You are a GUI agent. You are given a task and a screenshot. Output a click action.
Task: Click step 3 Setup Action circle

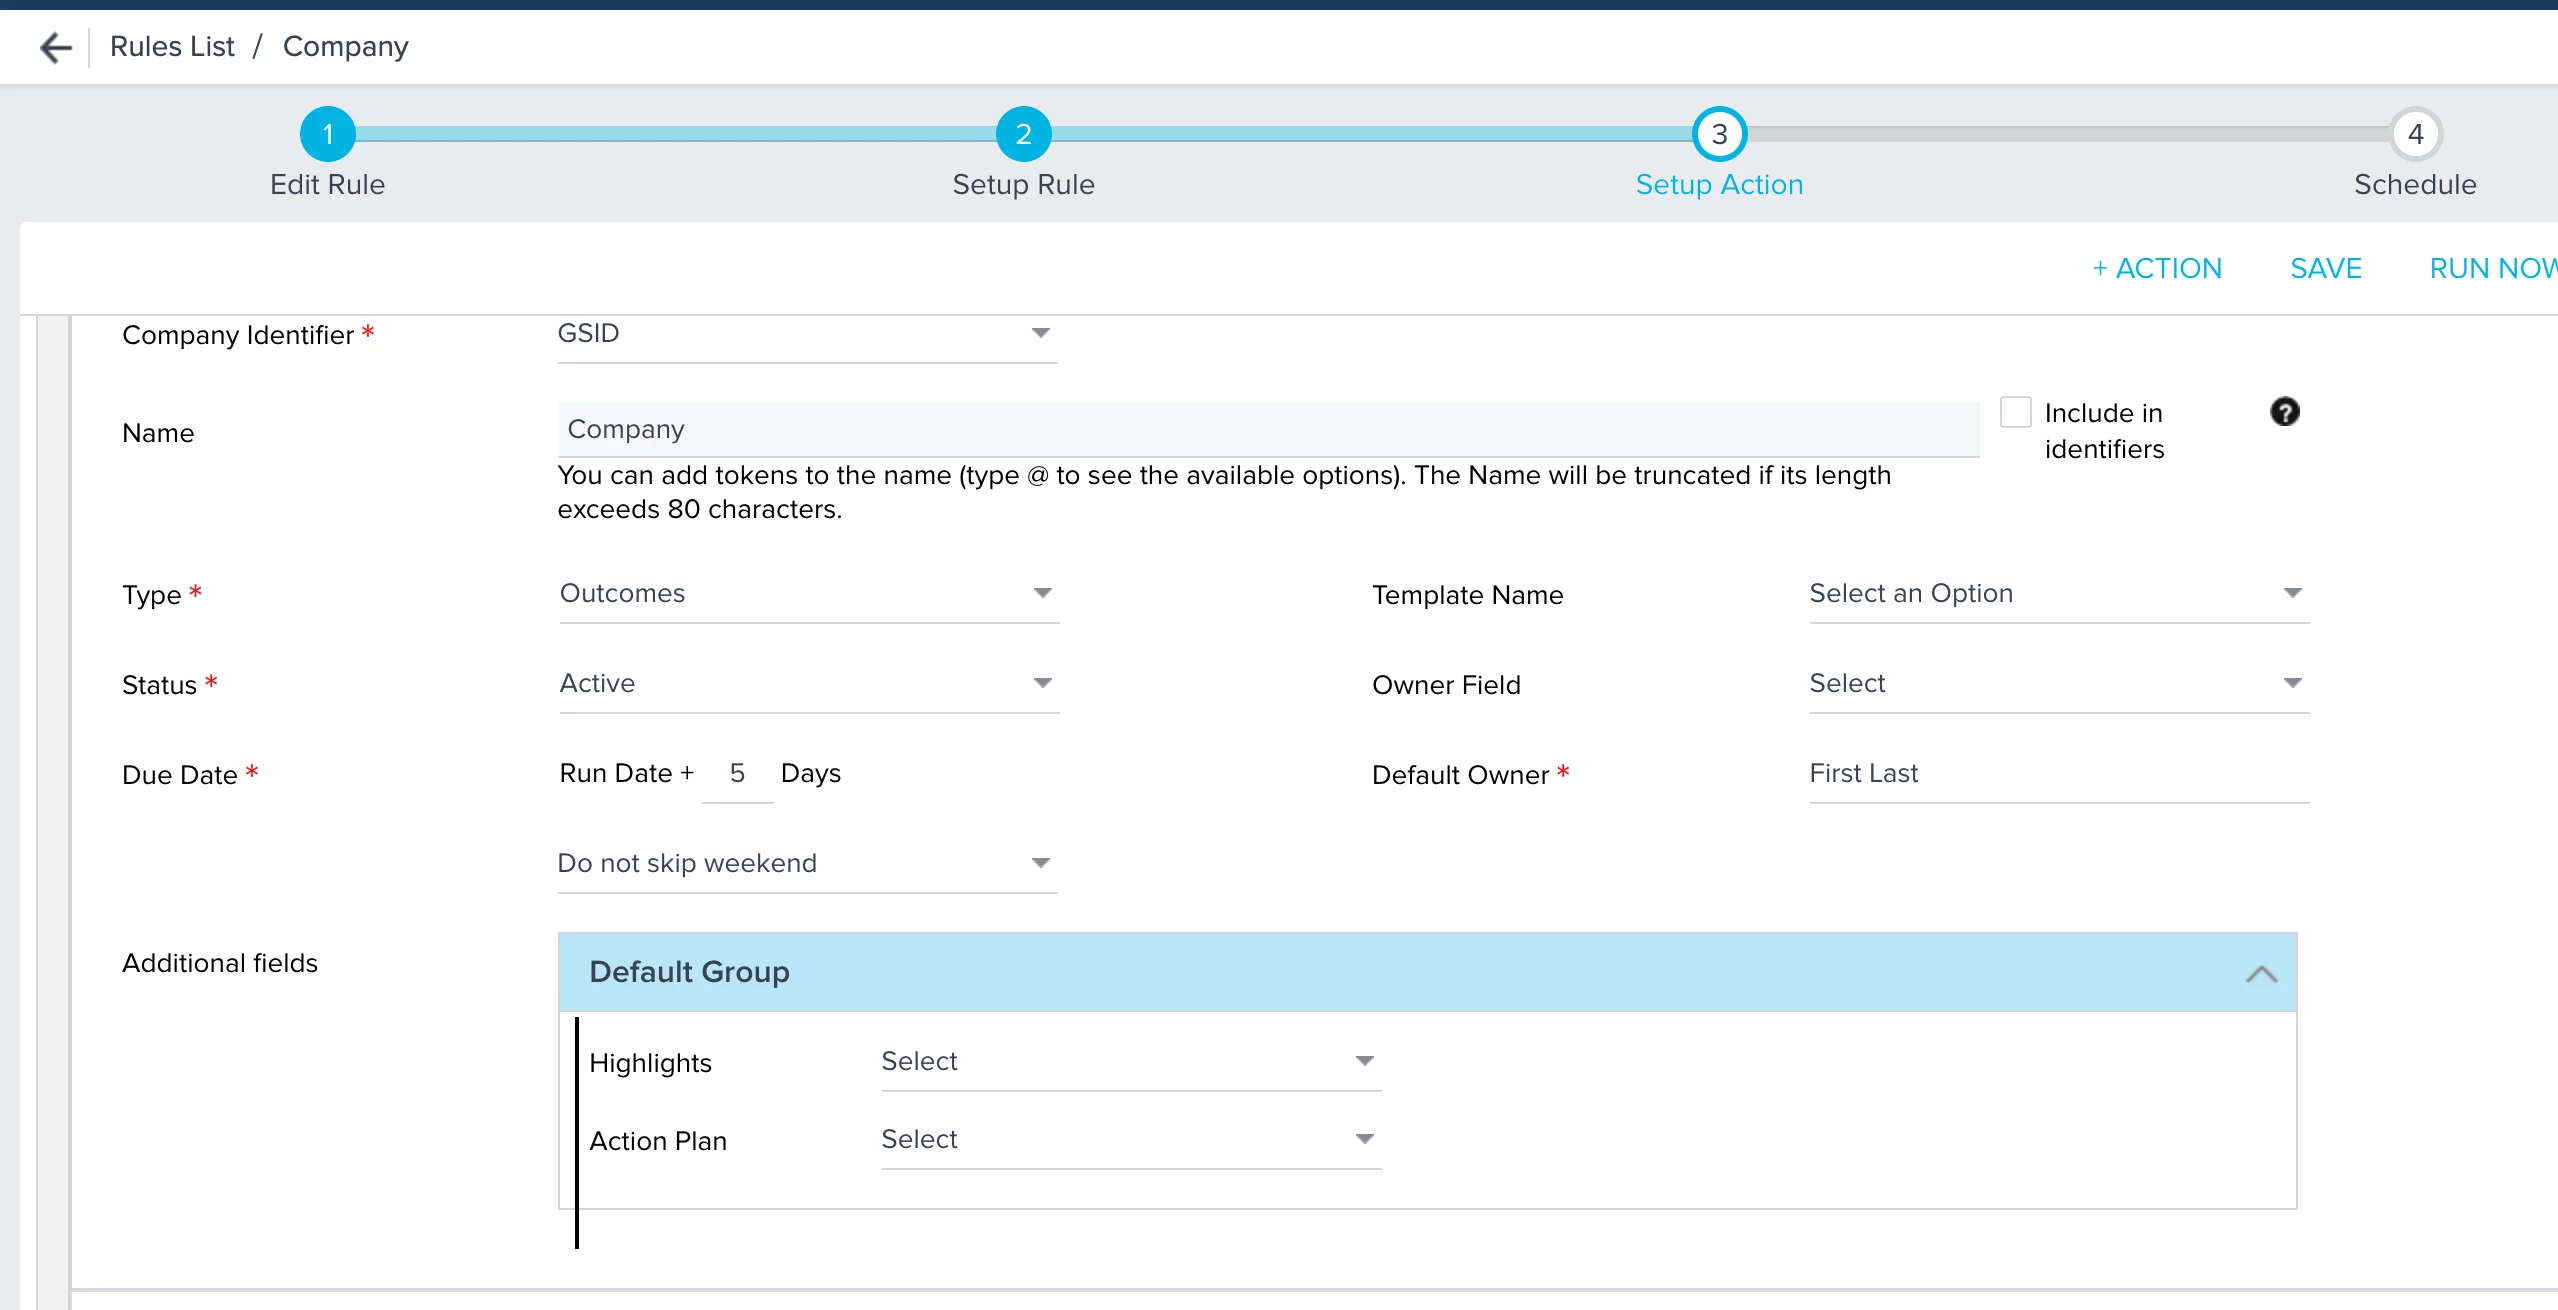(x=1719, y=134)
